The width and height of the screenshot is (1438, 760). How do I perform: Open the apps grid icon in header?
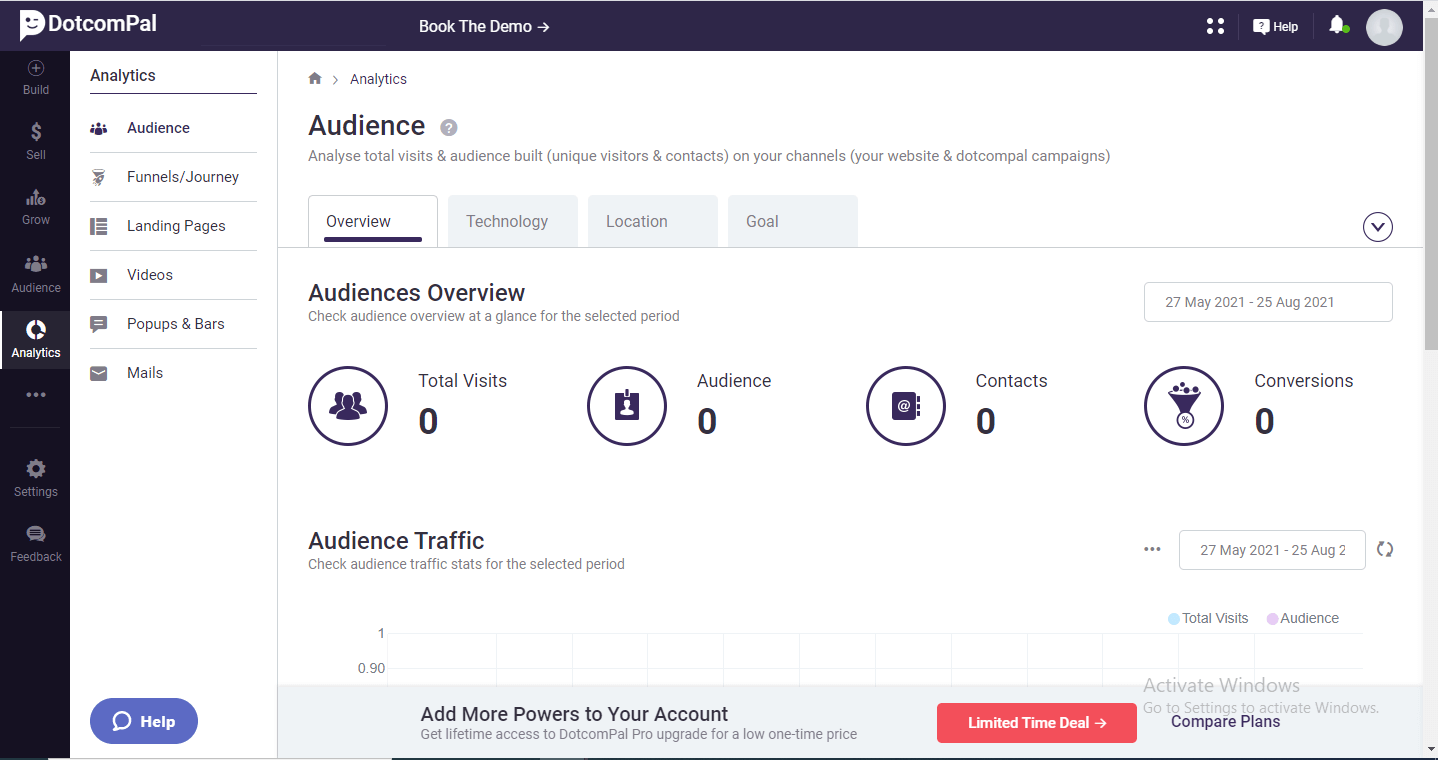pyautogui.click(x=1215, y=26)
